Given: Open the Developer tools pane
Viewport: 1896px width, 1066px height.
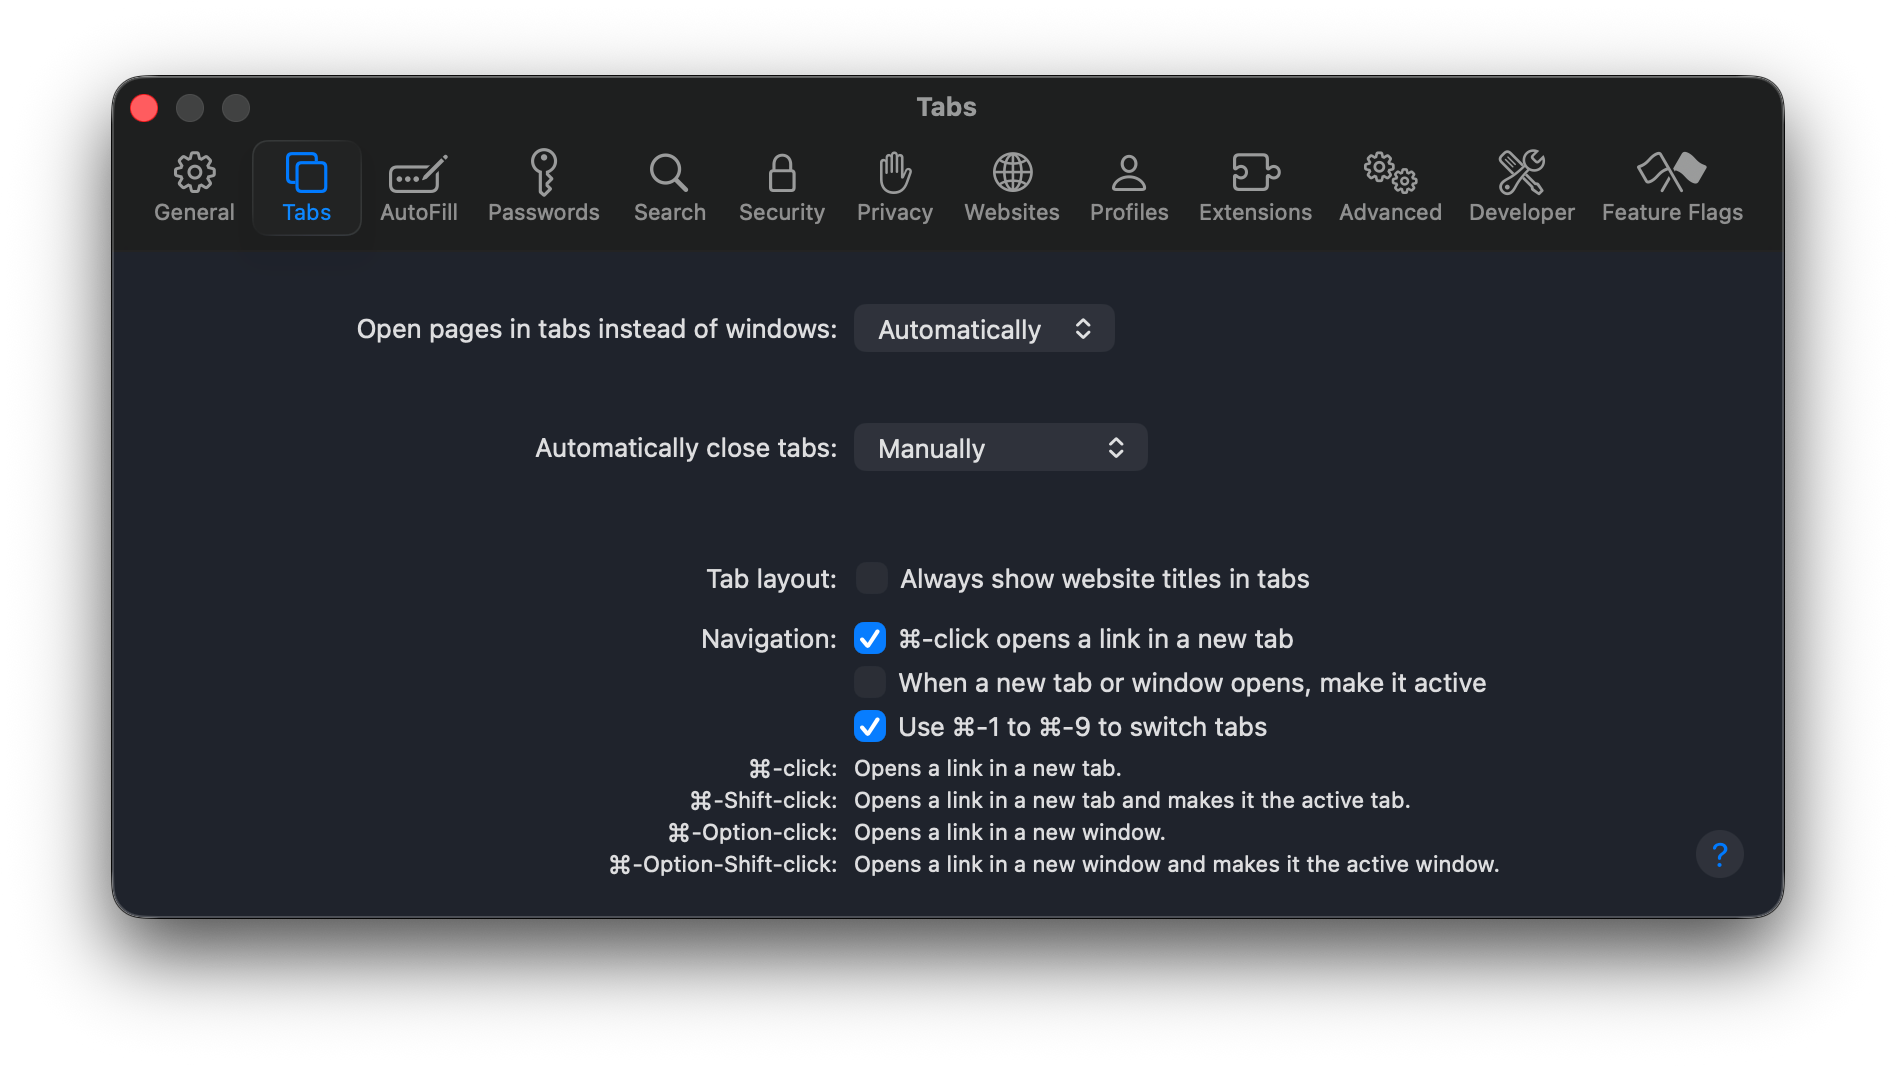Looking at the screenshot, I should [1521, 186].
